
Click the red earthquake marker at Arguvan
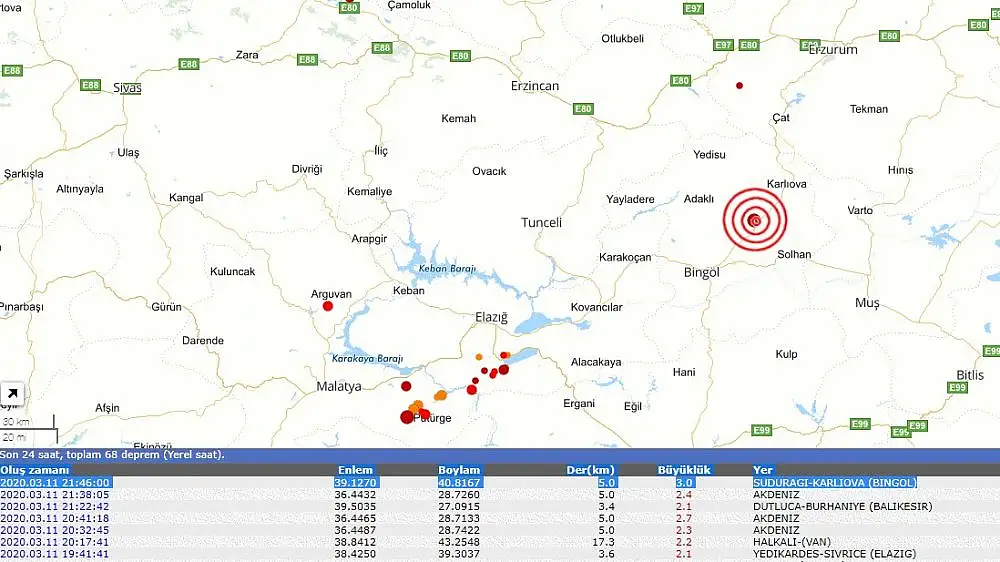pyautogui.click(x=328, y=306)
